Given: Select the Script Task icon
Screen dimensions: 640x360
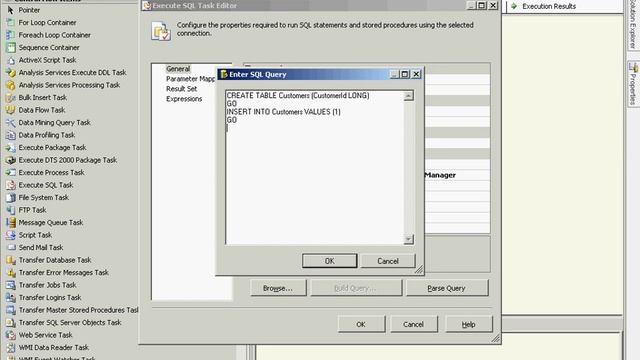Looking at the screenshot, I should (x=11, y=235).
